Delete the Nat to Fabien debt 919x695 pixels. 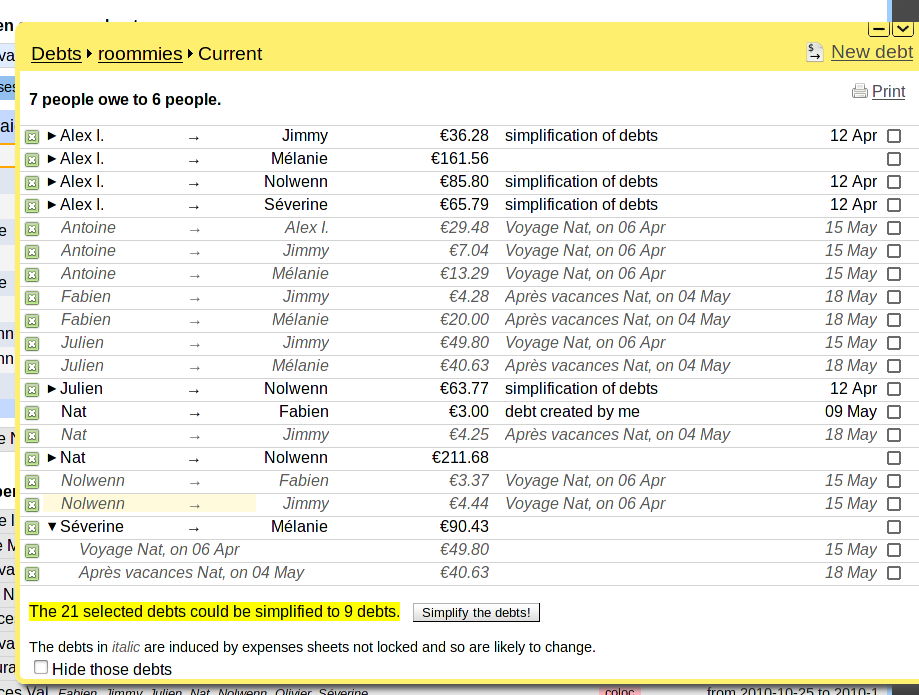coord(32,413)
